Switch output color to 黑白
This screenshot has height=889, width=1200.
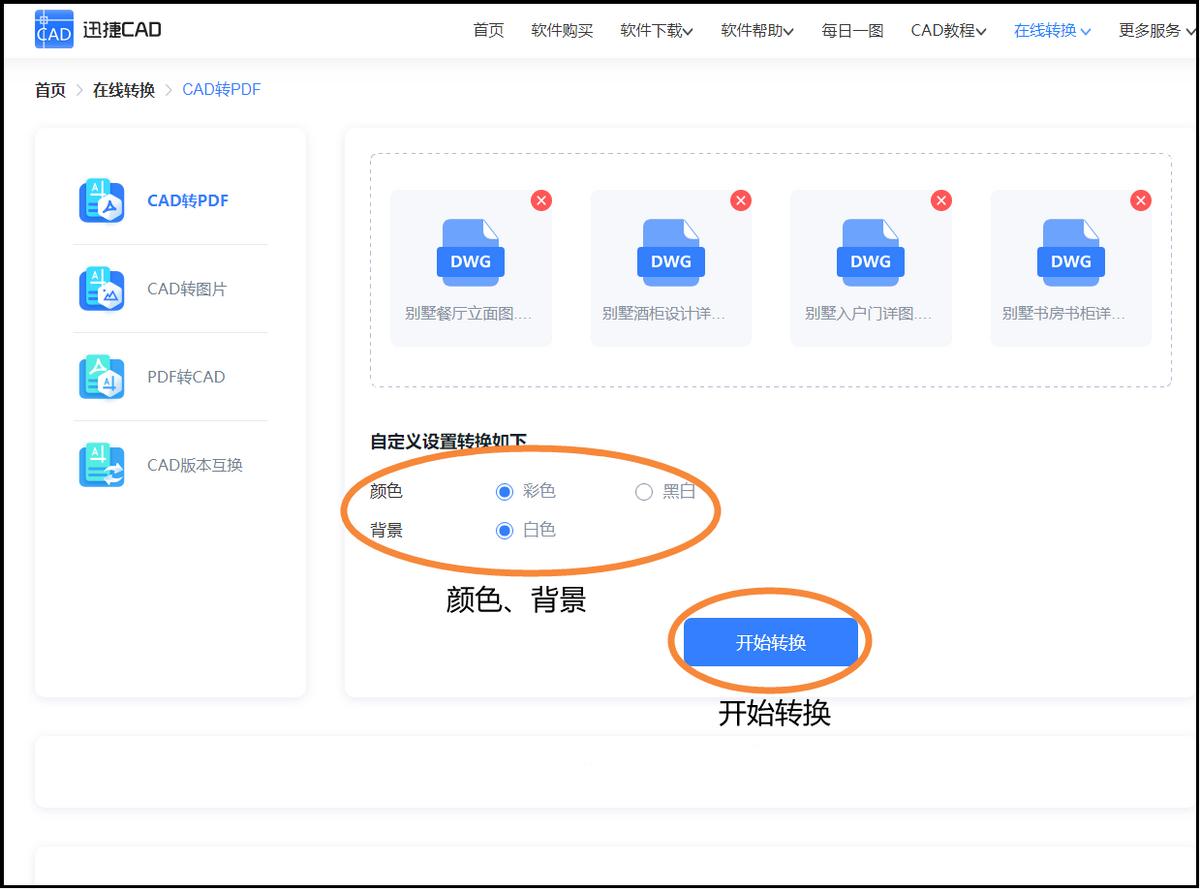click(644, 491)
